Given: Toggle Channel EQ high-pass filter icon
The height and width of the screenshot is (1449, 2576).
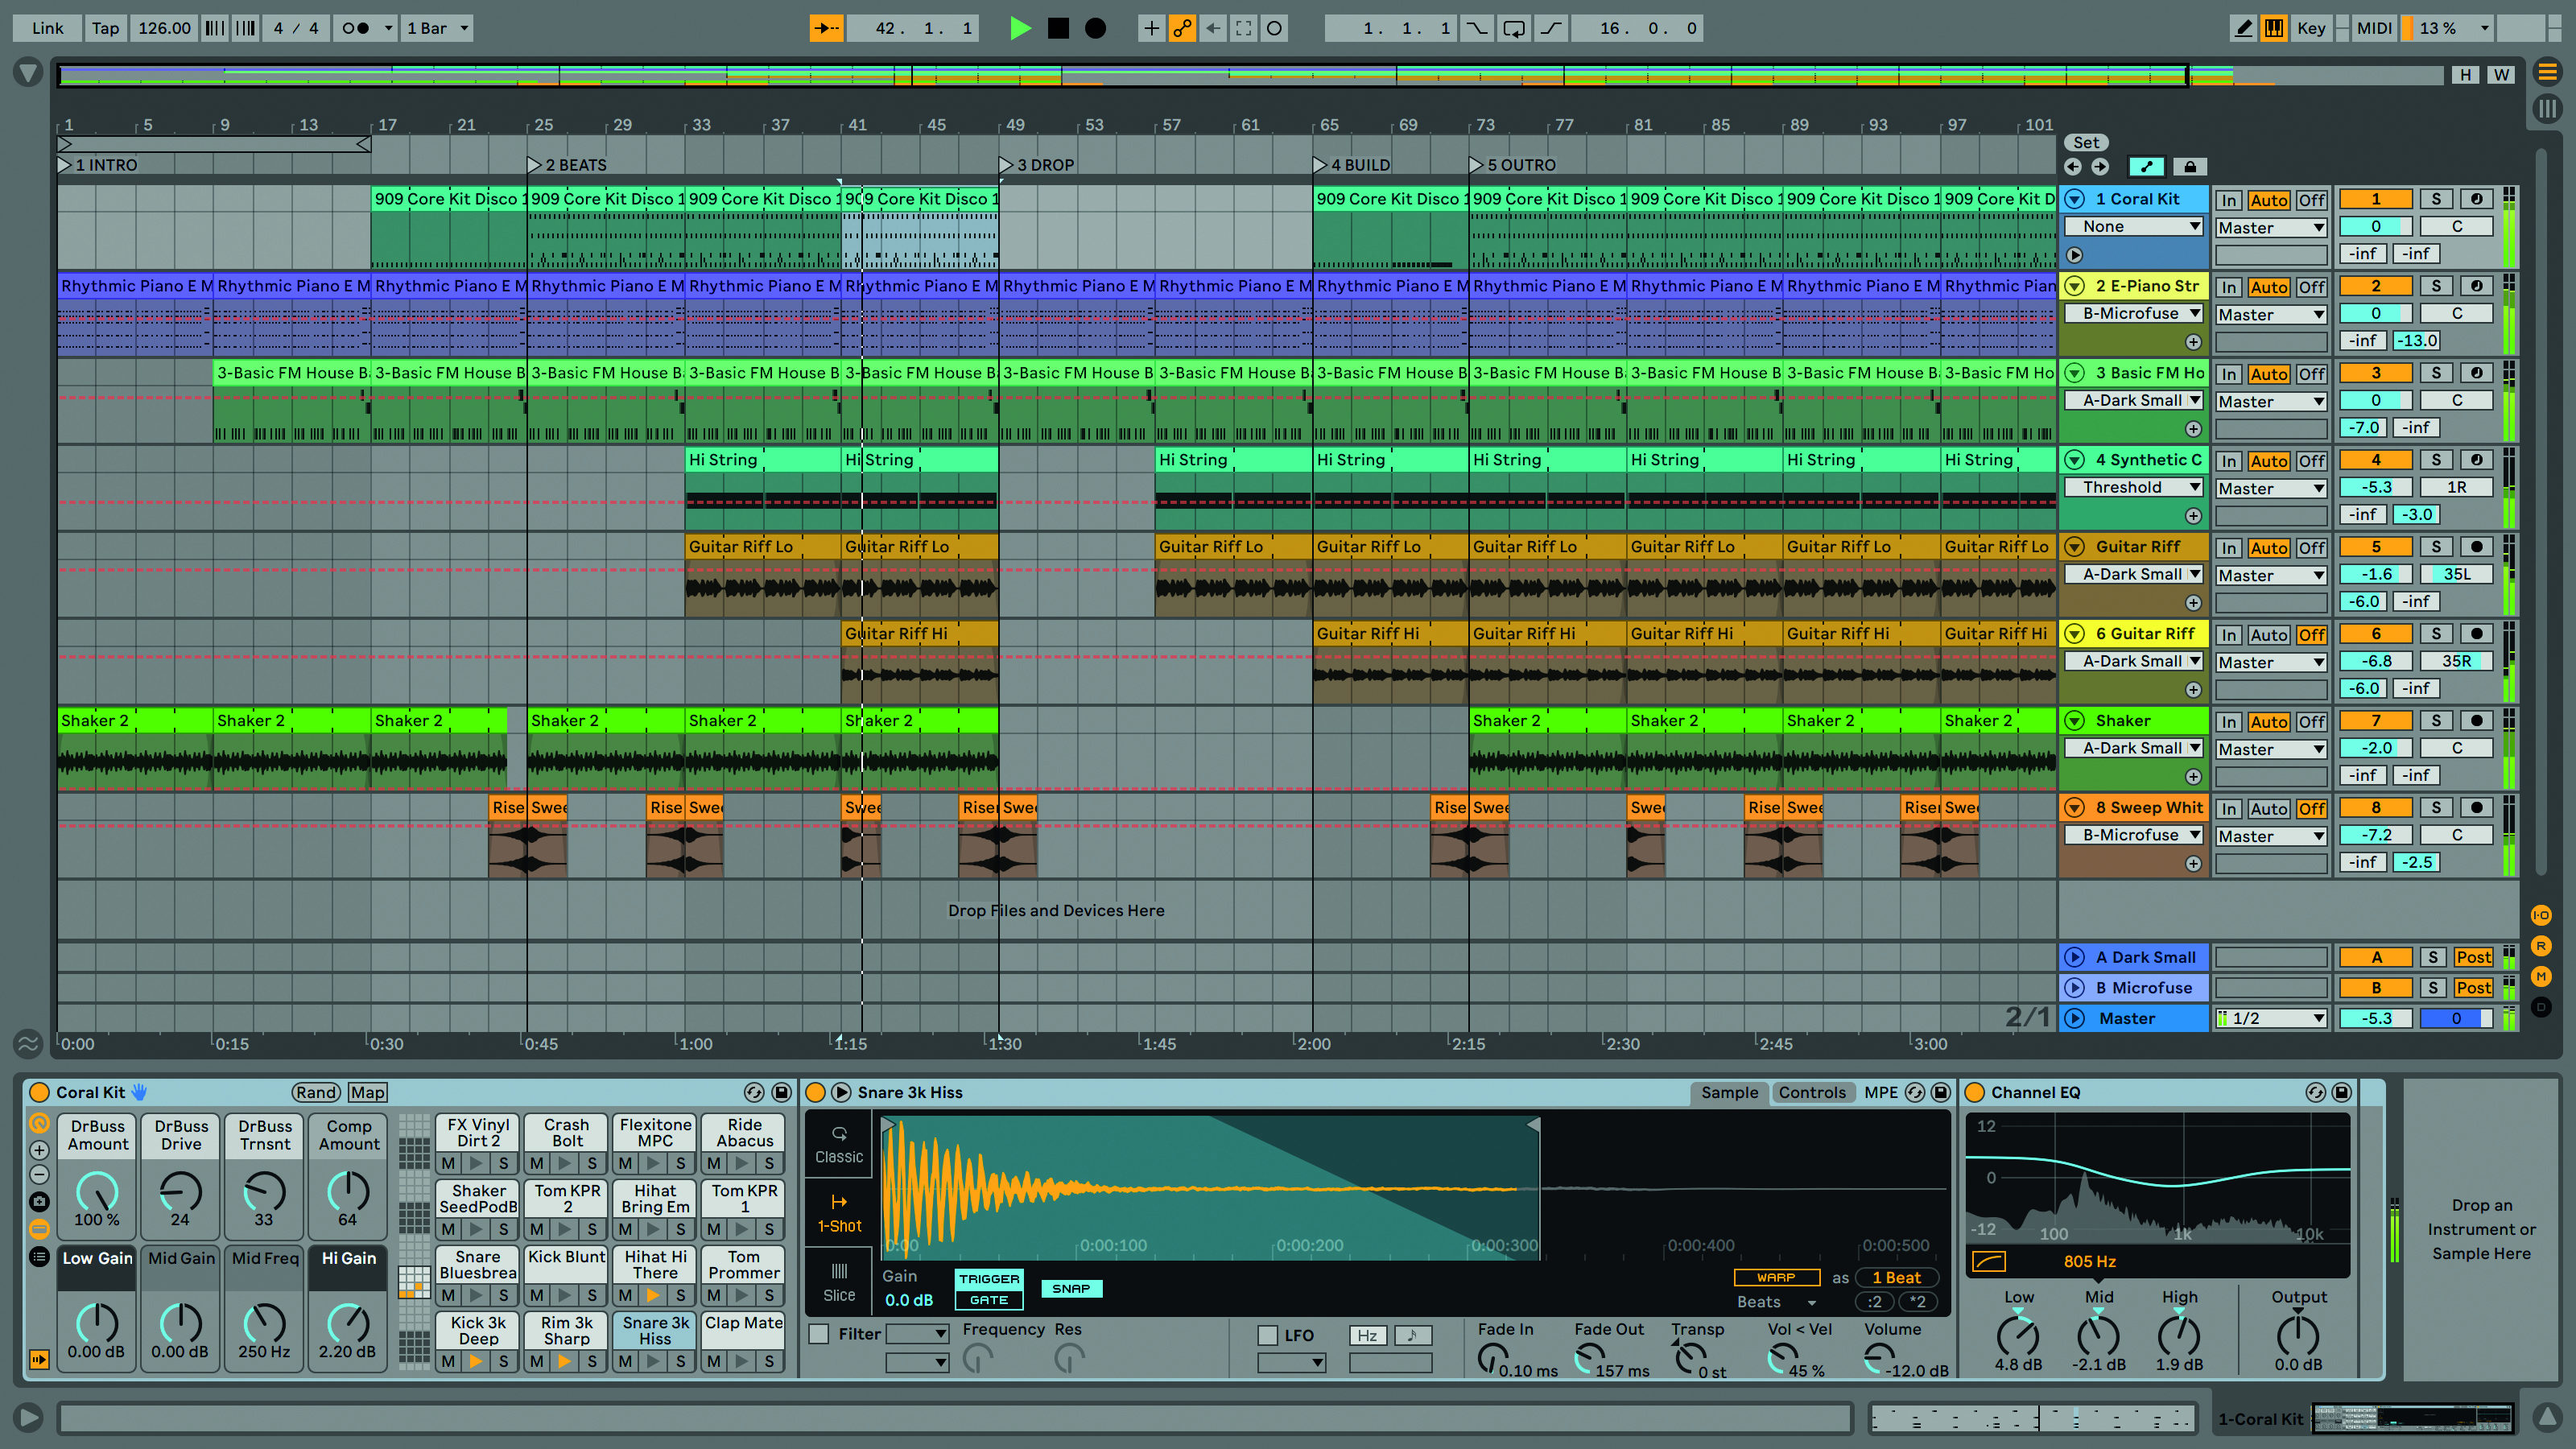Looking at the screenshot, I should (1988, 1262).
